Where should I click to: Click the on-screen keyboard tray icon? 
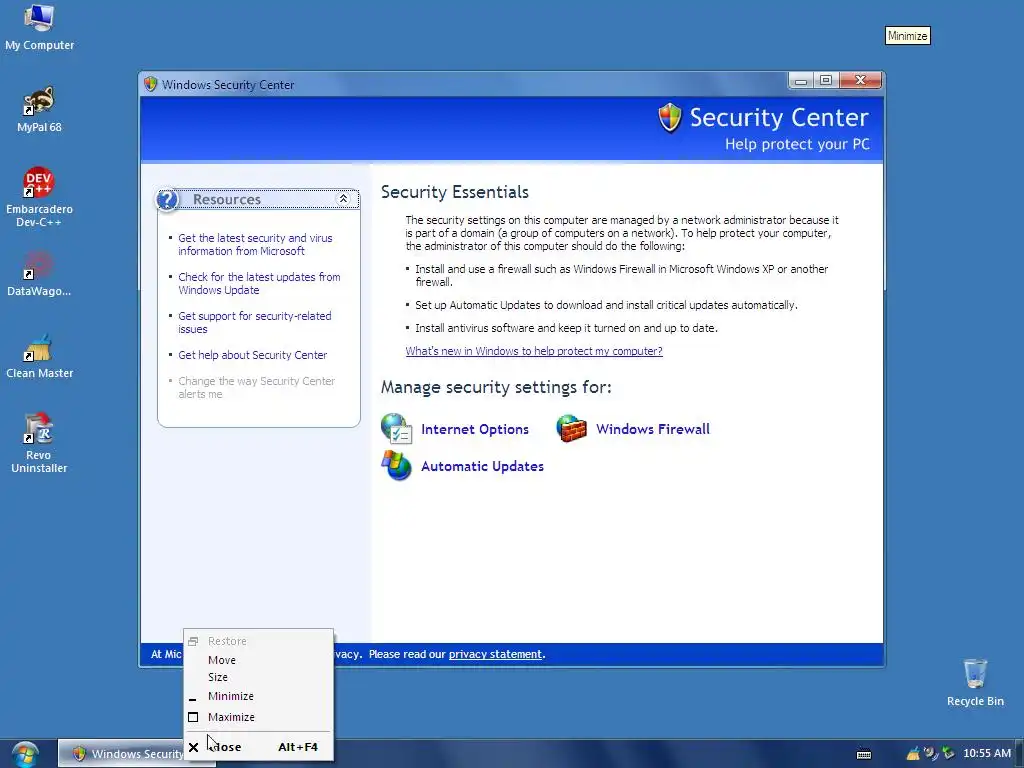click(863, 754)
